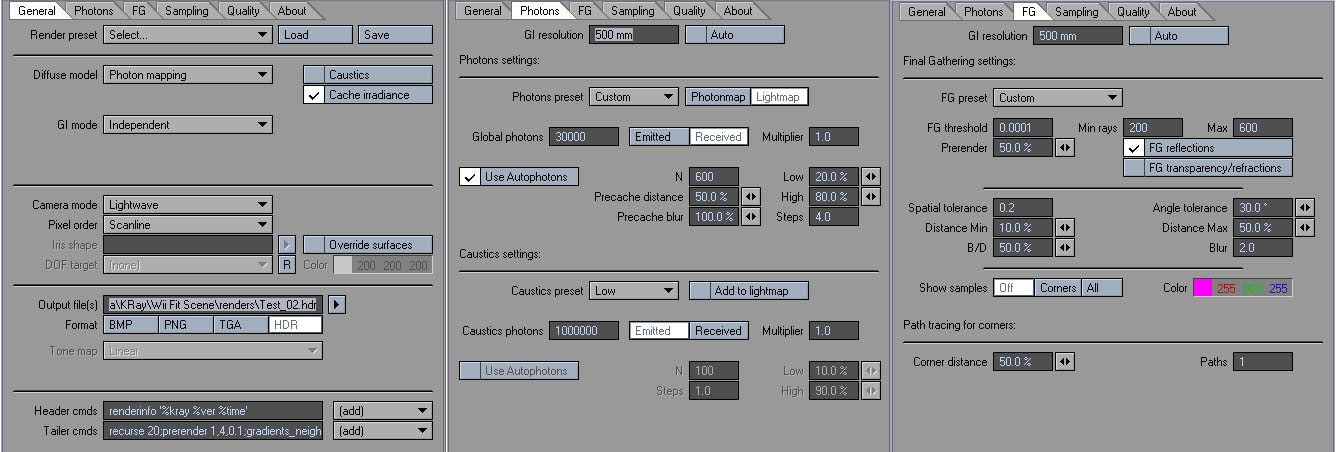Enable the Caustics checkbox
Screen dimensions: 1336x452
click(315, 75)
